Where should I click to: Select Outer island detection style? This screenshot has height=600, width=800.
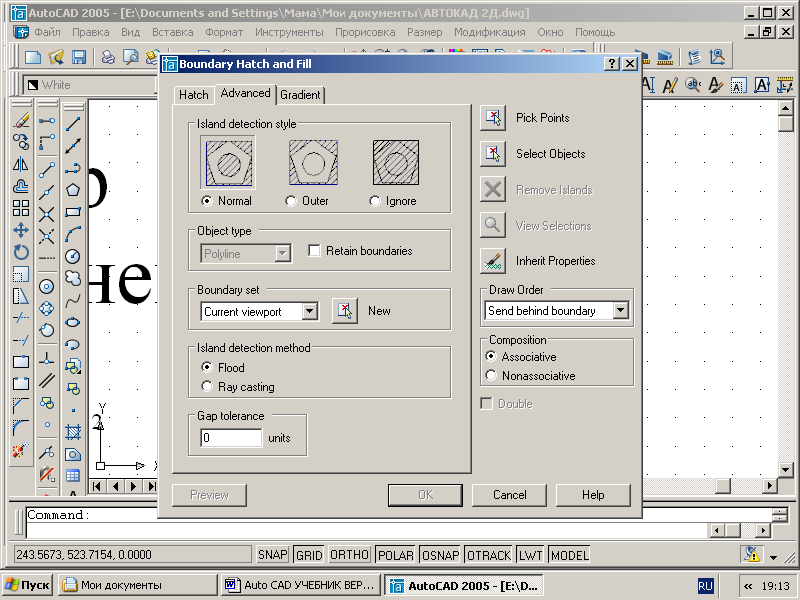(291, 201)
